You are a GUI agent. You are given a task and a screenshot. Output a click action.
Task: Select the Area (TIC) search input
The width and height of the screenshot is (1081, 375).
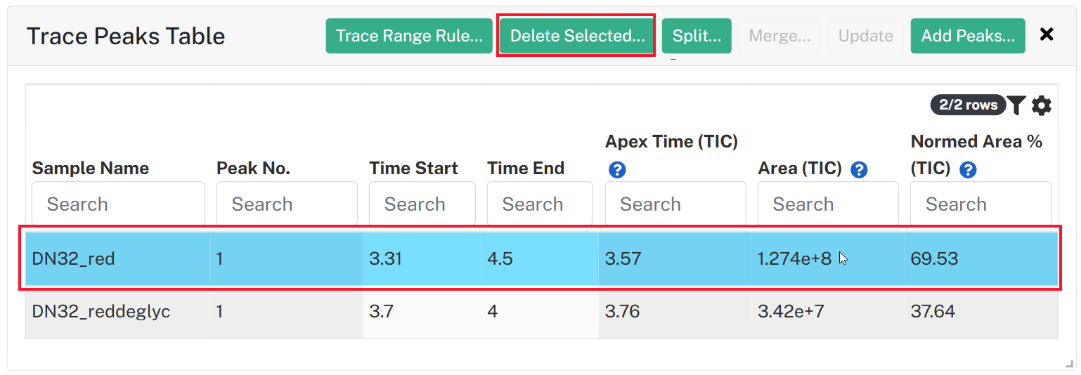828,203
